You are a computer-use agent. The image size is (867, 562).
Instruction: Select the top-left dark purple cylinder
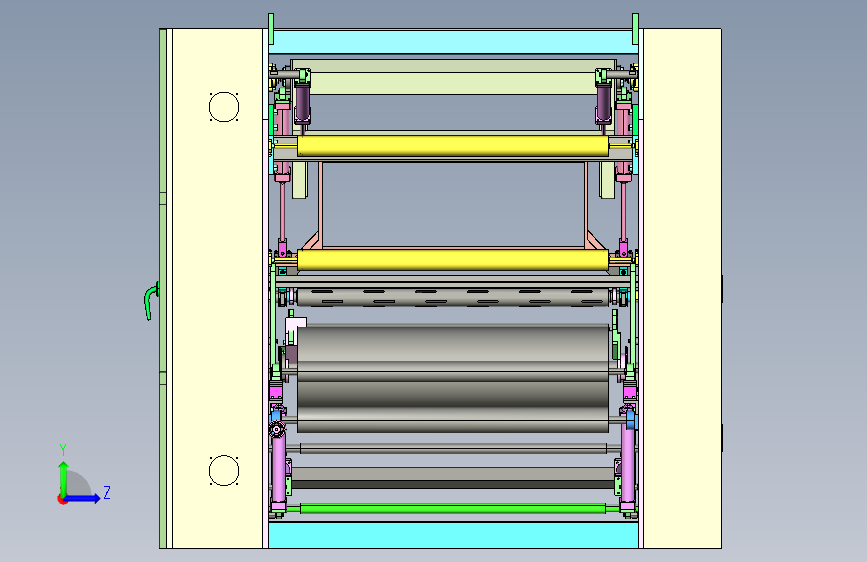pyautogui.click(x=302, y=103)
